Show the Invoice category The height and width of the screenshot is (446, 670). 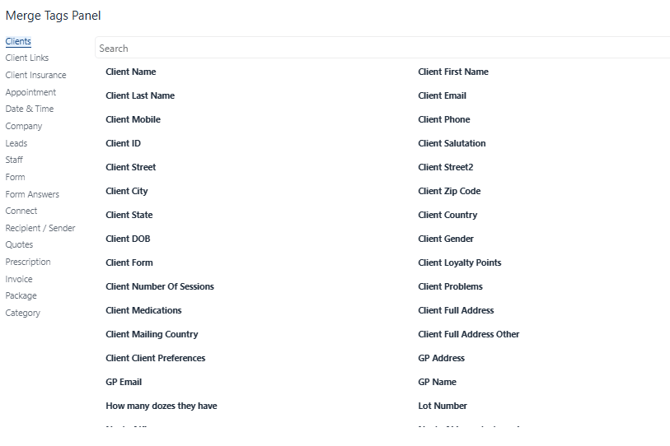pos(19,279)
